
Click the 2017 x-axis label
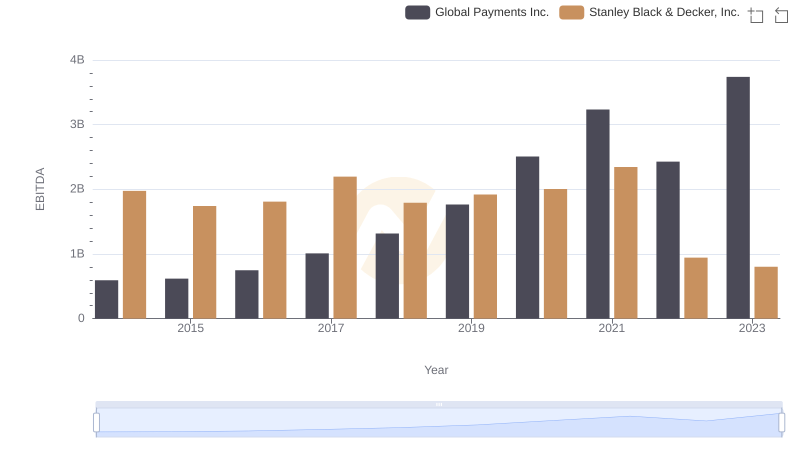331,328
